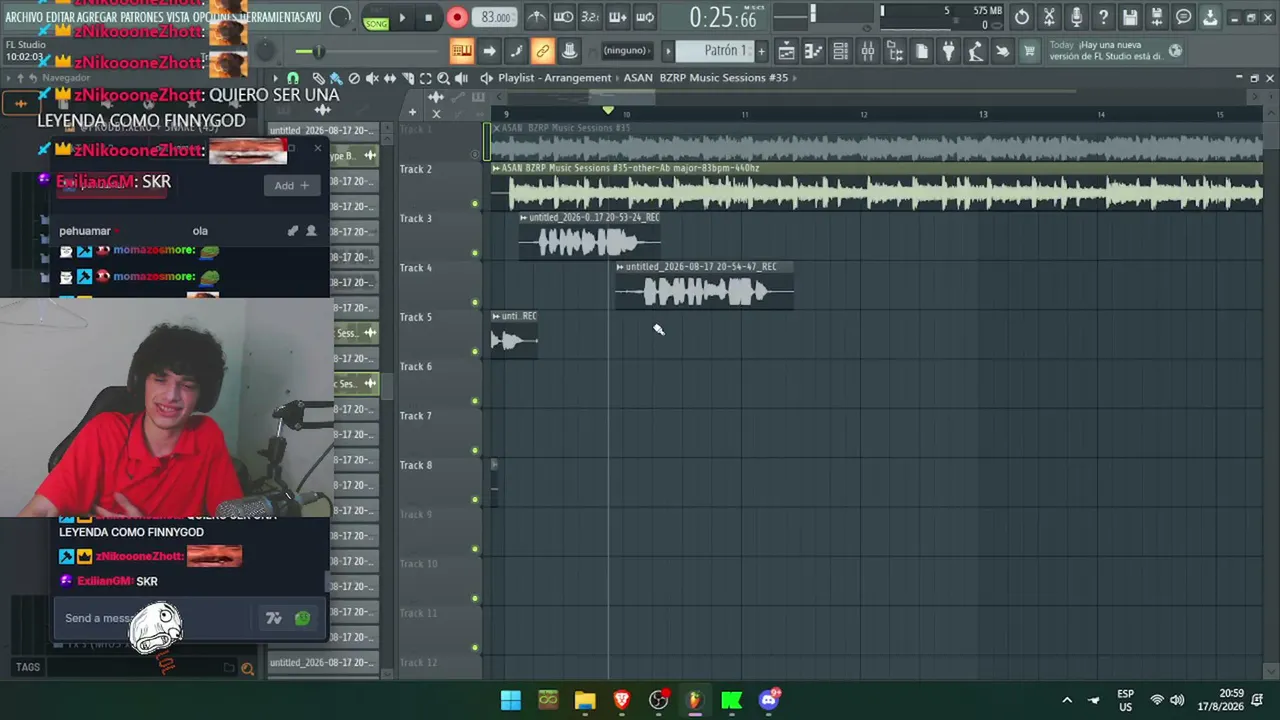Click the red Record button

coord(457,17)
